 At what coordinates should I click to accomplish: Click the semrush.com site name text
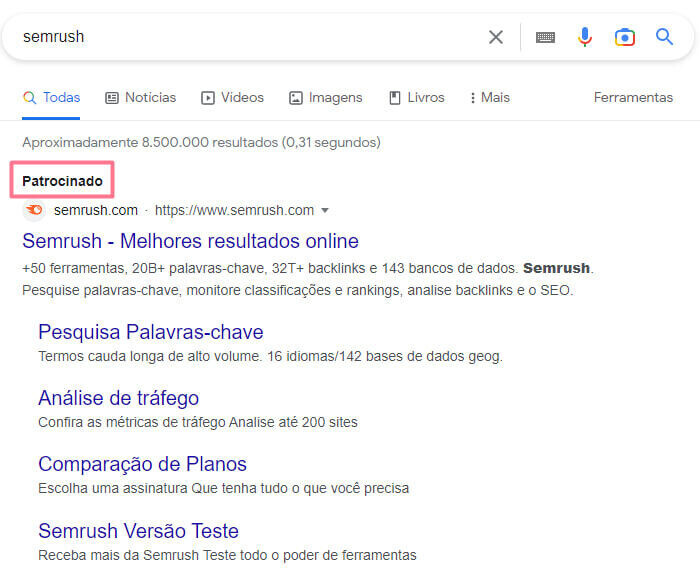point(96,210)
